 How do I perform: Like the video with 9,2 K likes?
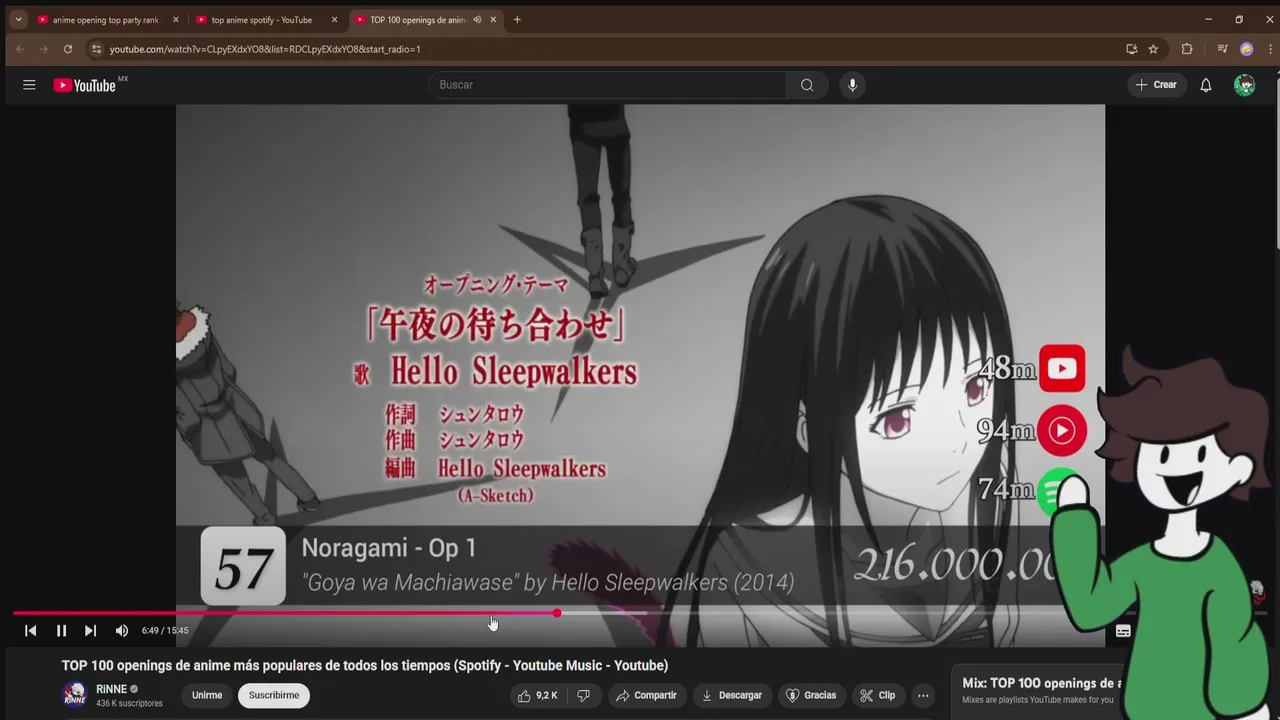point(537,695)
